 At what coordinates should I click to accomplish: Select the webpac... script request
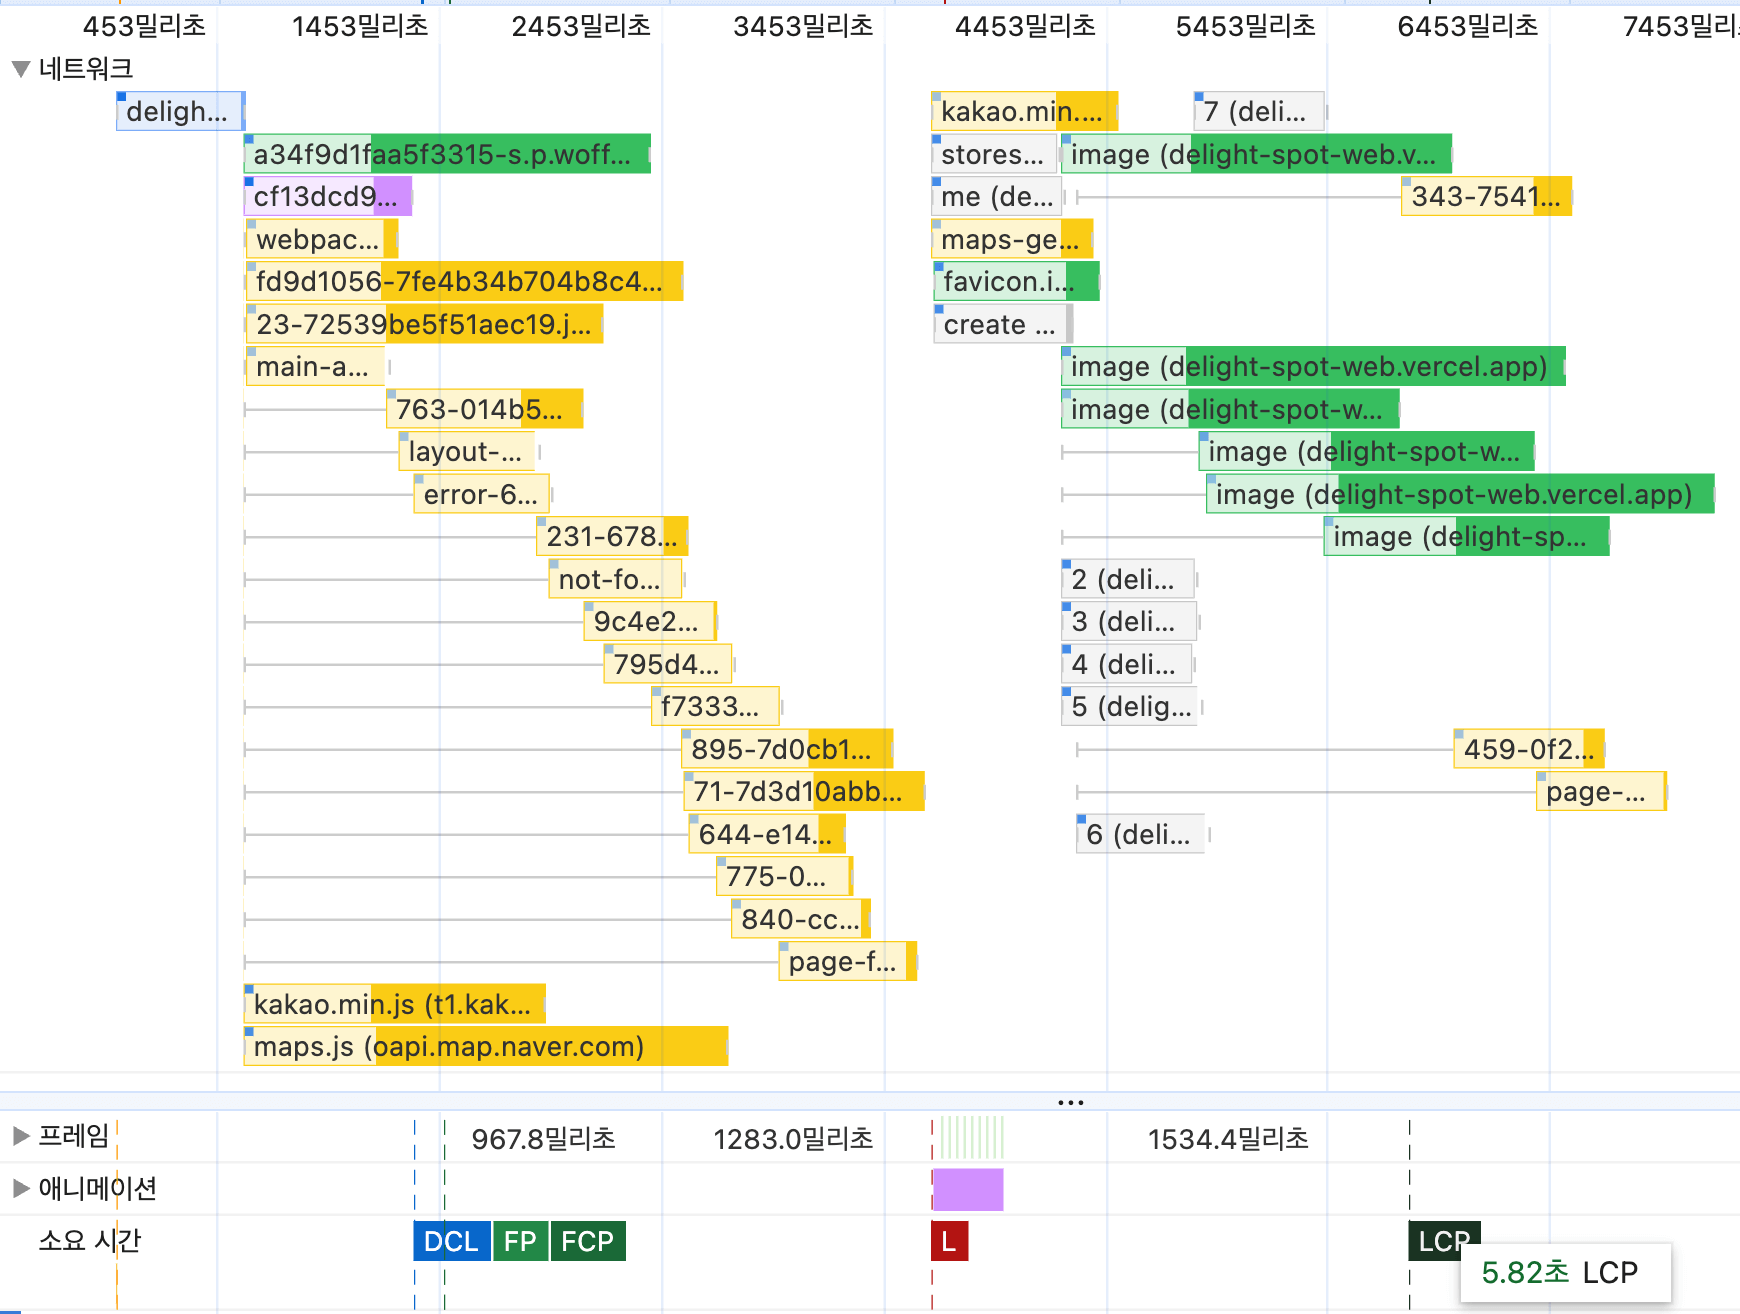coord(320,239)
